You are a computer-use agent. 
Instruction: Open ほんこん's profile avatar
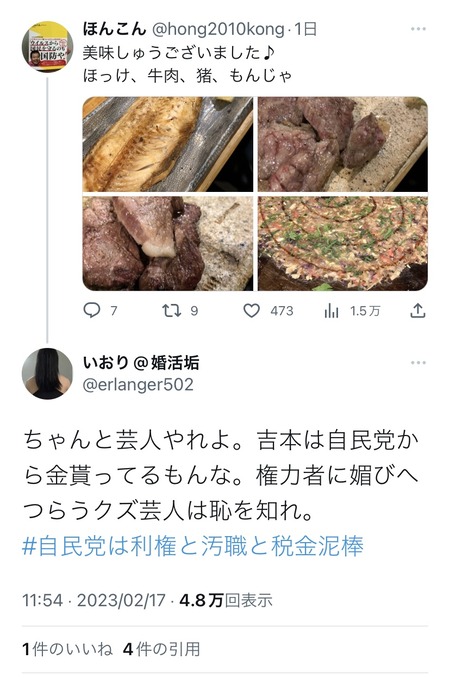pyautogui.click(x=48, y=47)
